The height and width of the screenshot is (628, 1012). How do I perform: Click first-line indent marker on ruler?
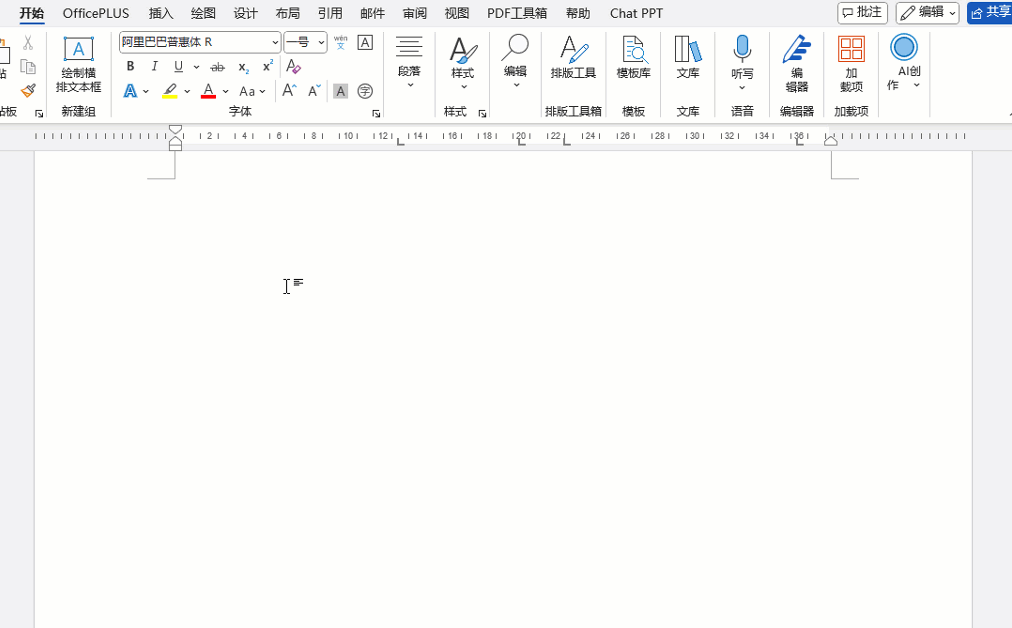coord(175,130)
